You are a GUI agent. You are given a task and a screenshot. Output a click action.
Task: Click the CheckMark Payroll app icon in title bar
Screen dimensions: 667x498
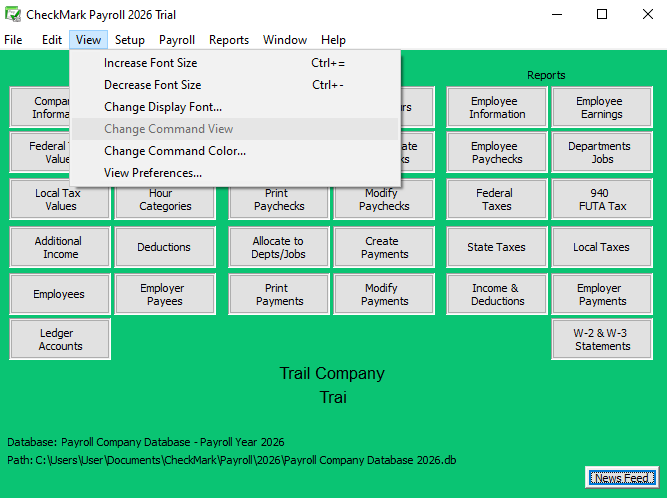tap(13, 14)
